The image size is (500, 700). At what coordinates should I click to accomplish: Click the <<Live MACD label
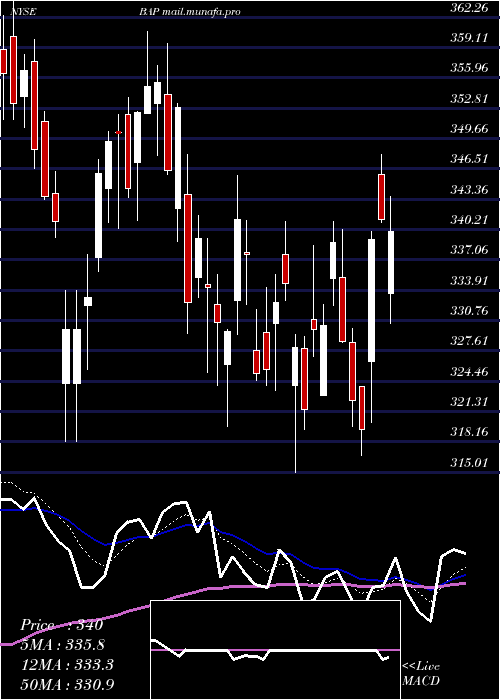click(421, 674)
